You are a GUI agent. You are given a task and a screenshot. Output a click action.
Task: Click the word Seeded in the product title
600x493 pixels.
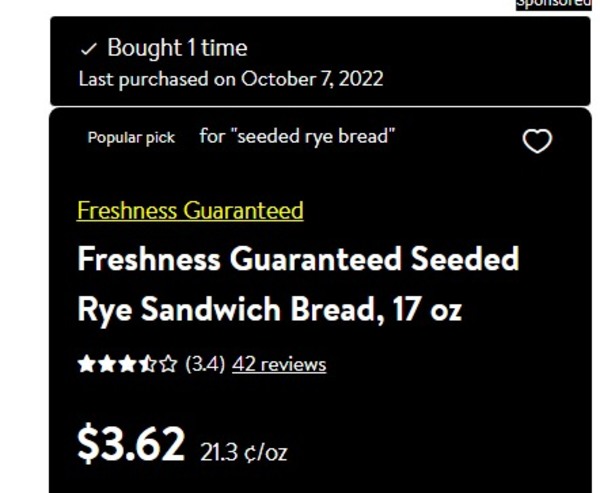click(x=464, y=260)
